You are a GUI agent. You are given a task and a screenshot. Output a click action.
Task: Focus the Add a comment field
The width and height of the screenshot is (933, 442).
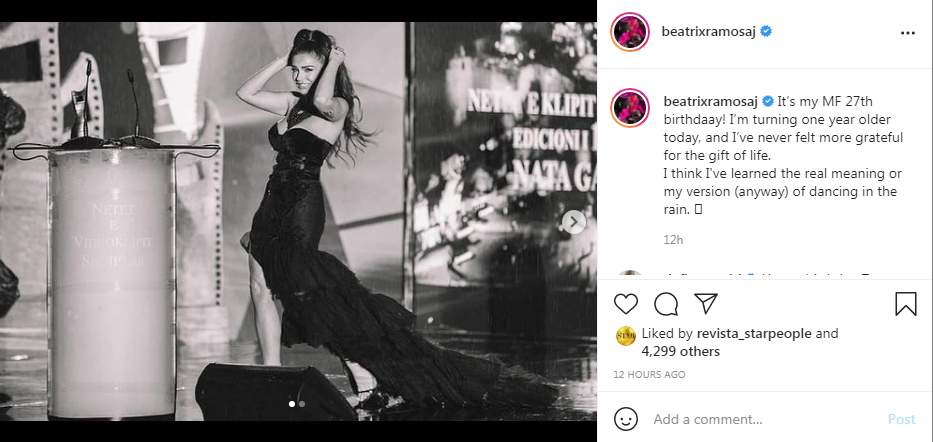tap(760, 419)
